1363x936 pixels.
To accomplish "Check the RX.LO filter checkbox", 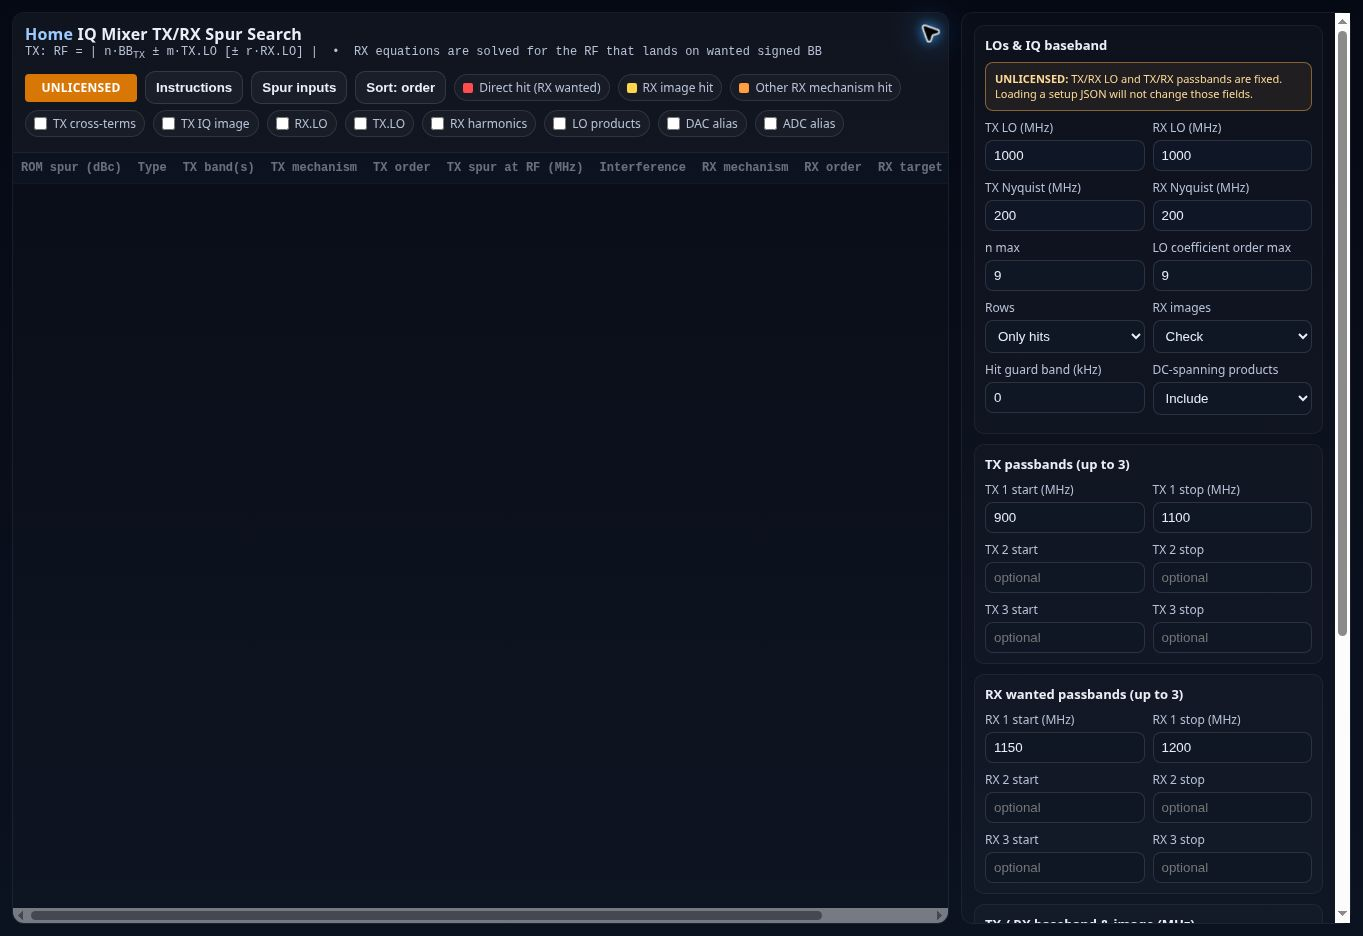I will click(x=282, y=124).
